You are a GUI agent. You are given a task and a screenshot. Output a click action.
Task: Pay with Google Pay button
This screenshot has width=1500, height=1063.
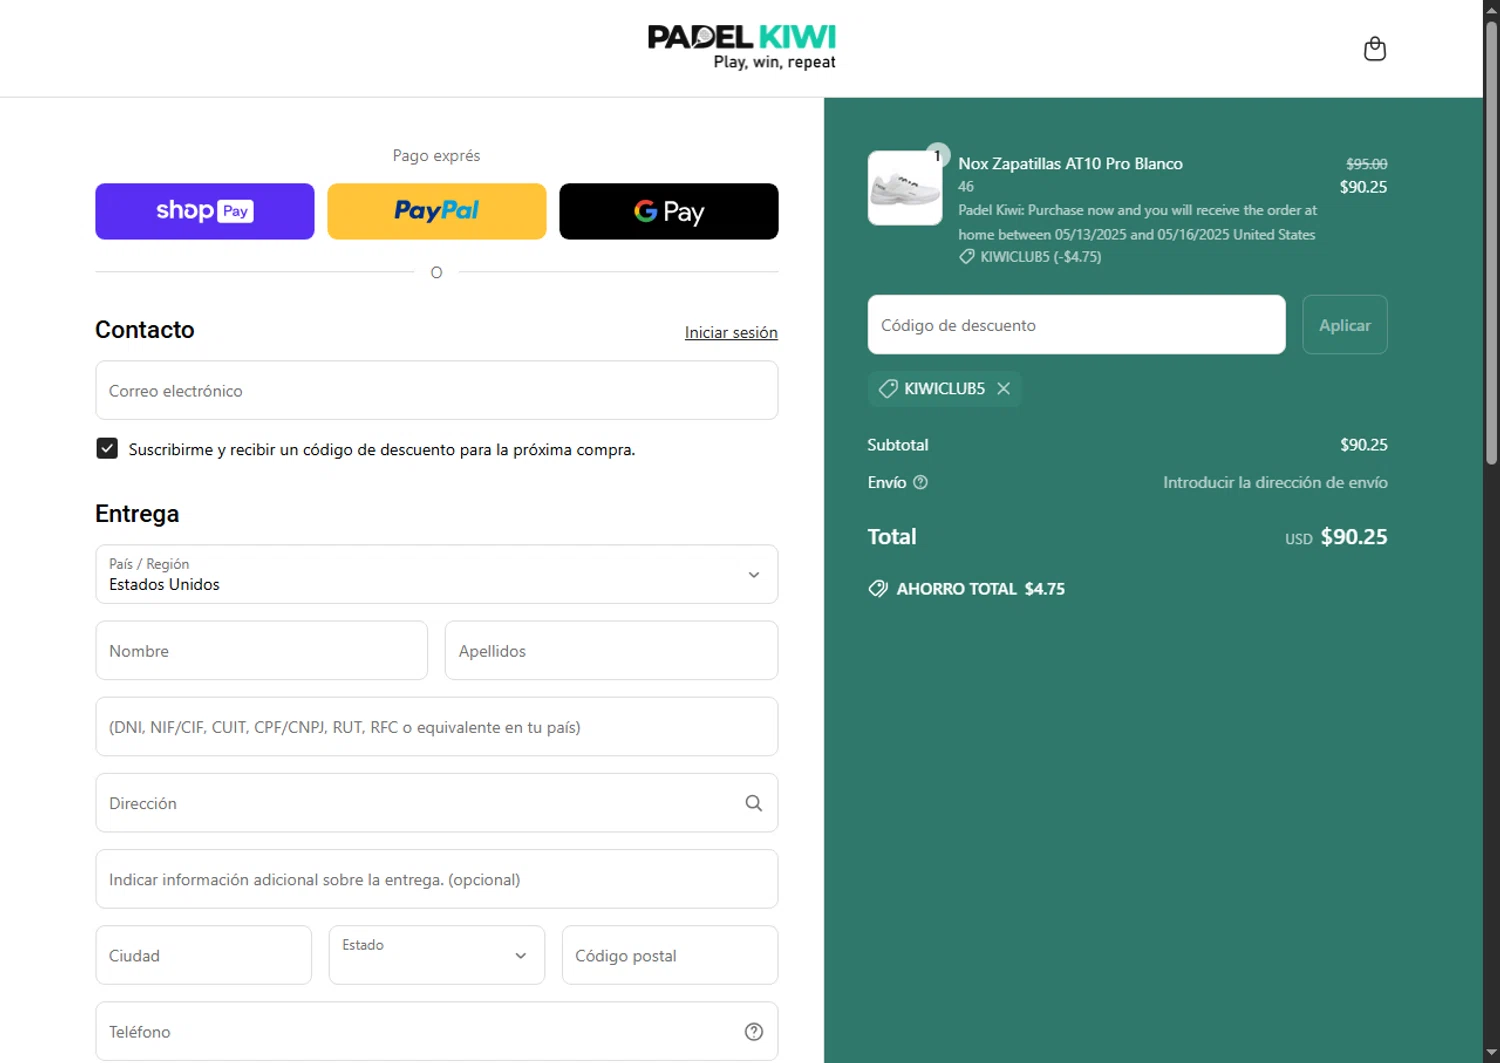tap(669, 211)
